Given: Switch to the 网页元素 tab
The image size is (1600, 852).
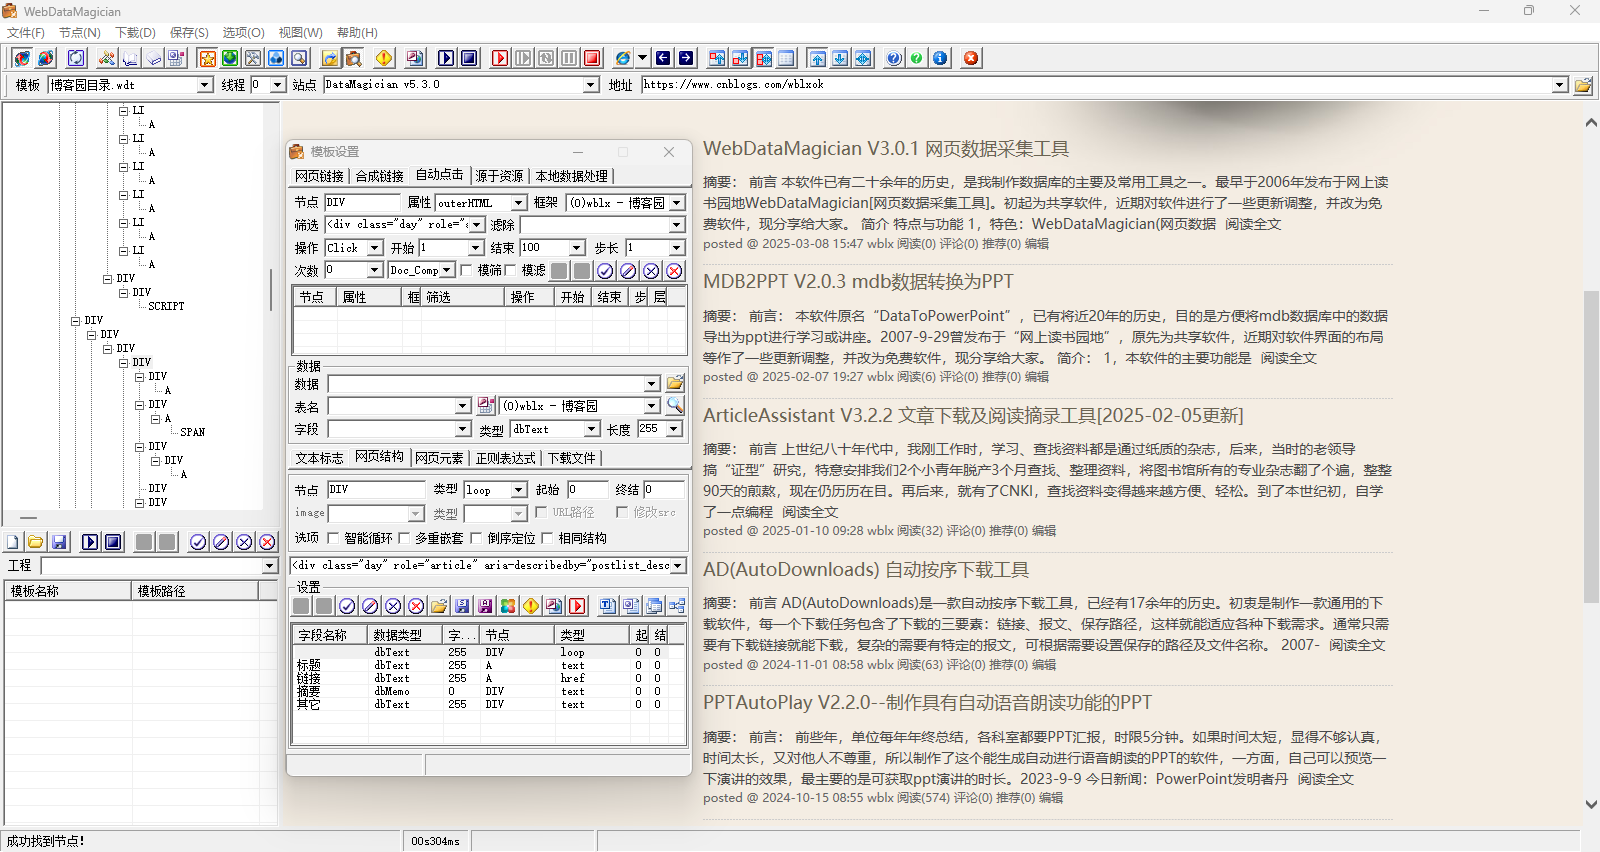Looking at the screenshot, I should [x=440, y=458].
